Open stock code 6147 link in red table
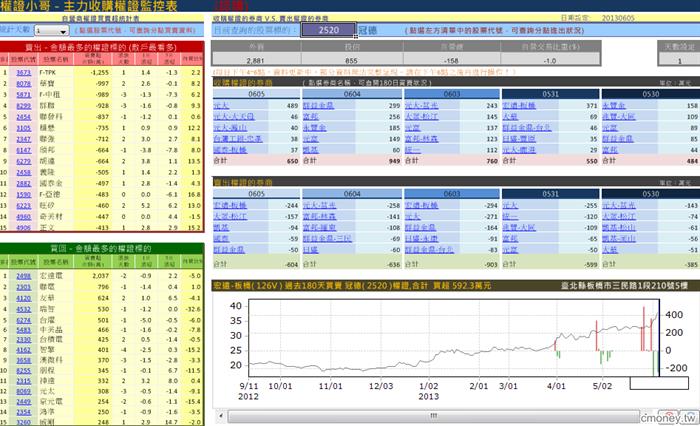This screenshot has height=426, width=700. pos(24,150)
